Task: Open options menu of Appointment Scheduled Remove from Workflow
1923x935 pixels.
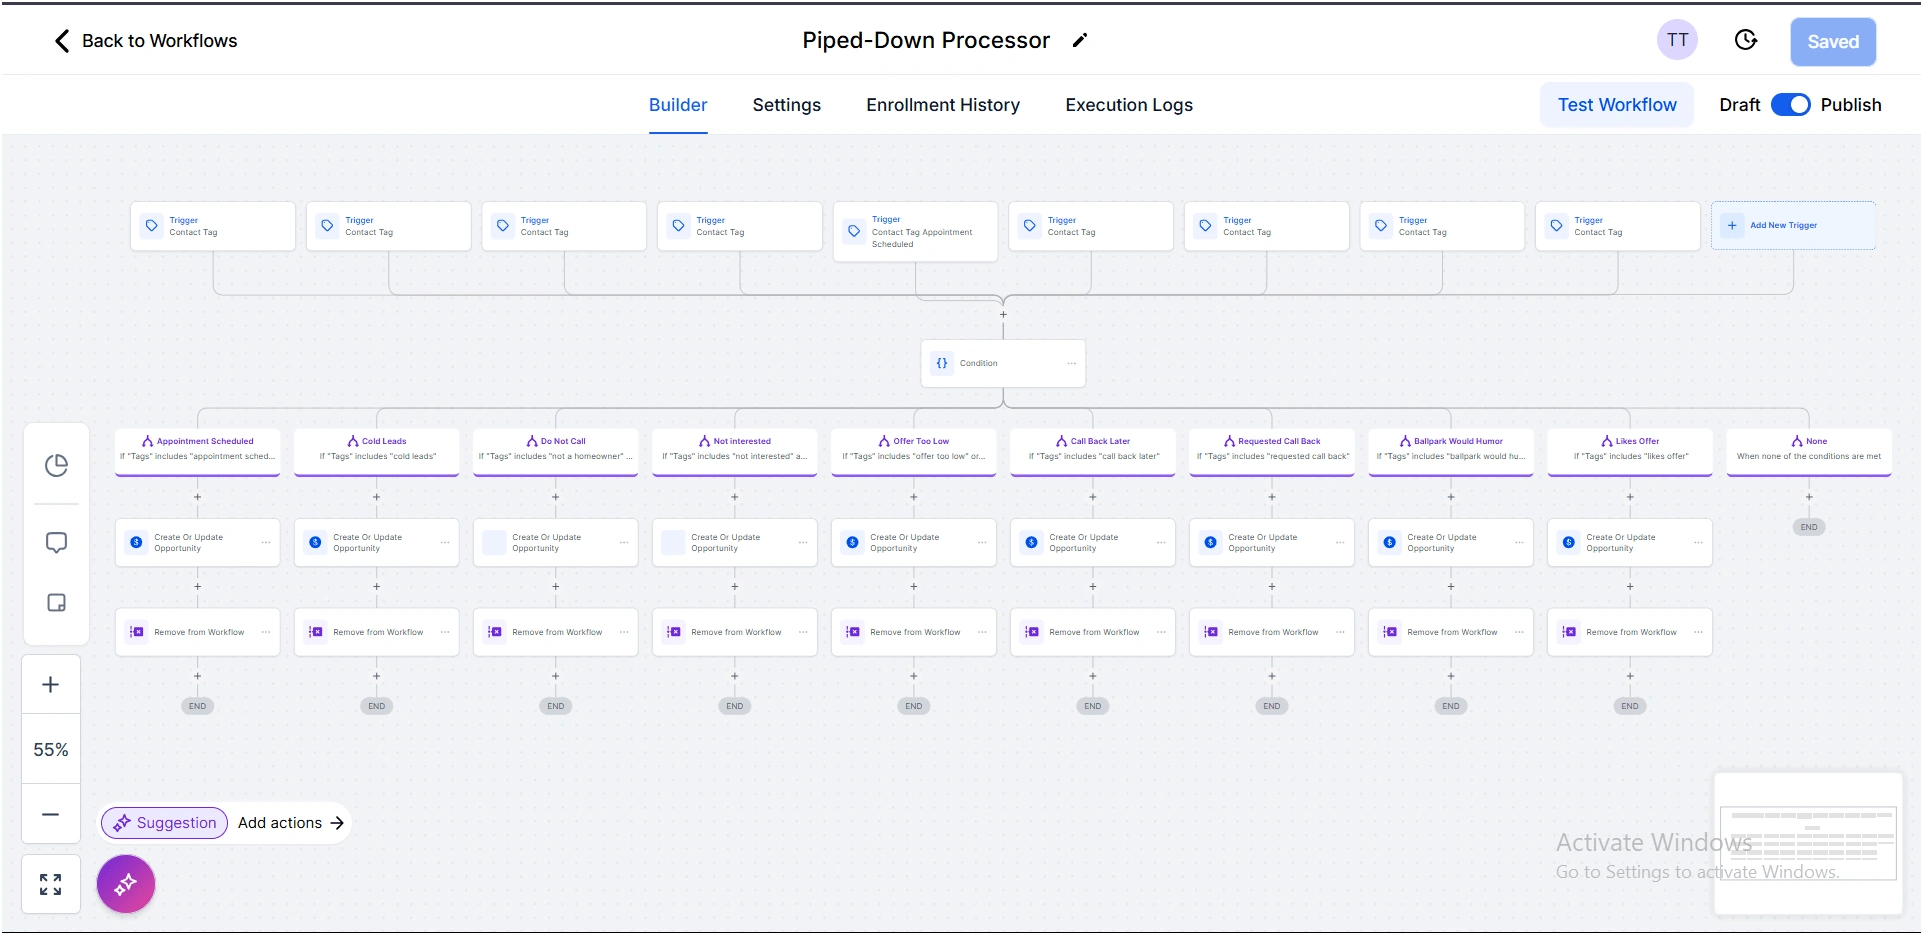Action: coord(266,632)
